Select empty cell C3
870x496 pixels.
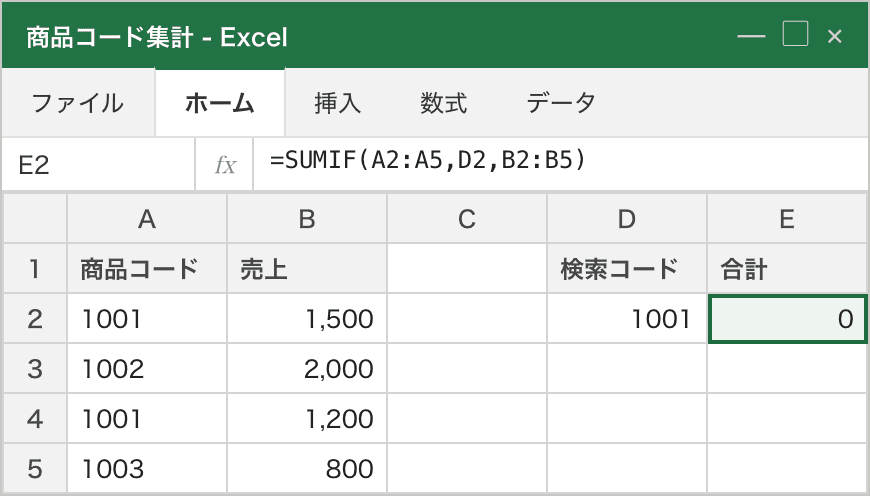tap(467, 368)
